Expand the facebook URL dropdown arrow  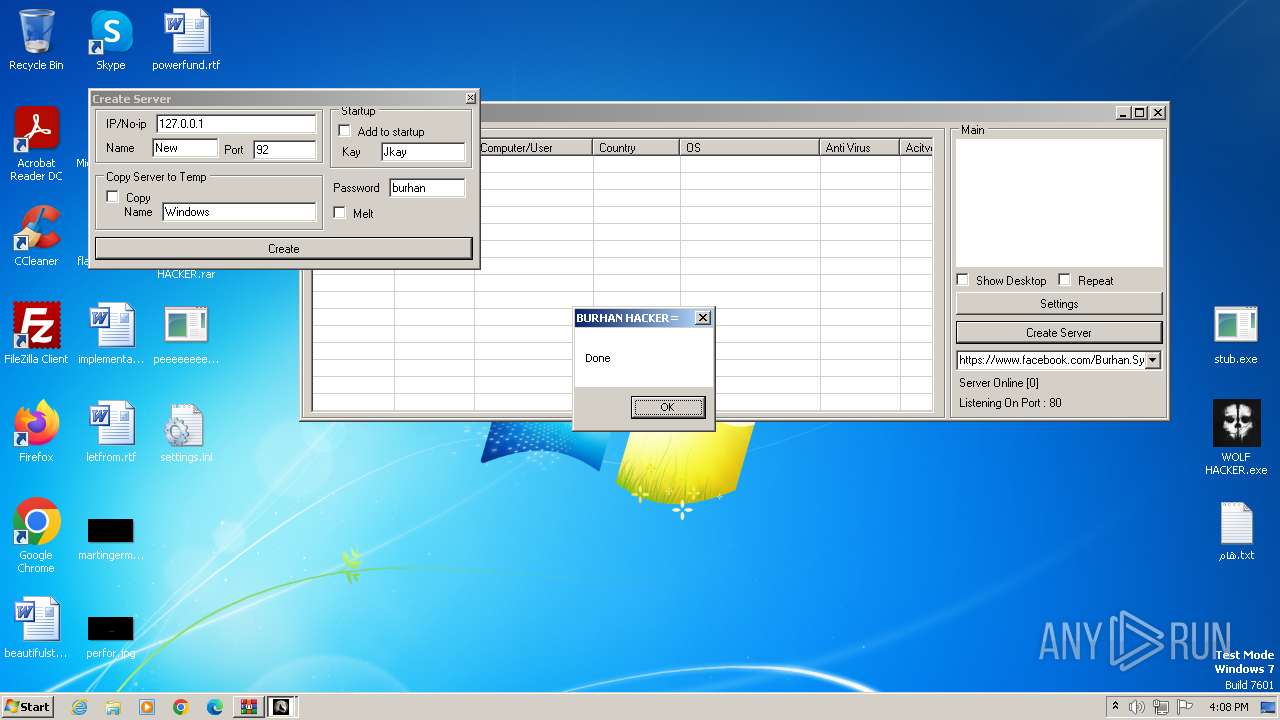point(1153,360)
